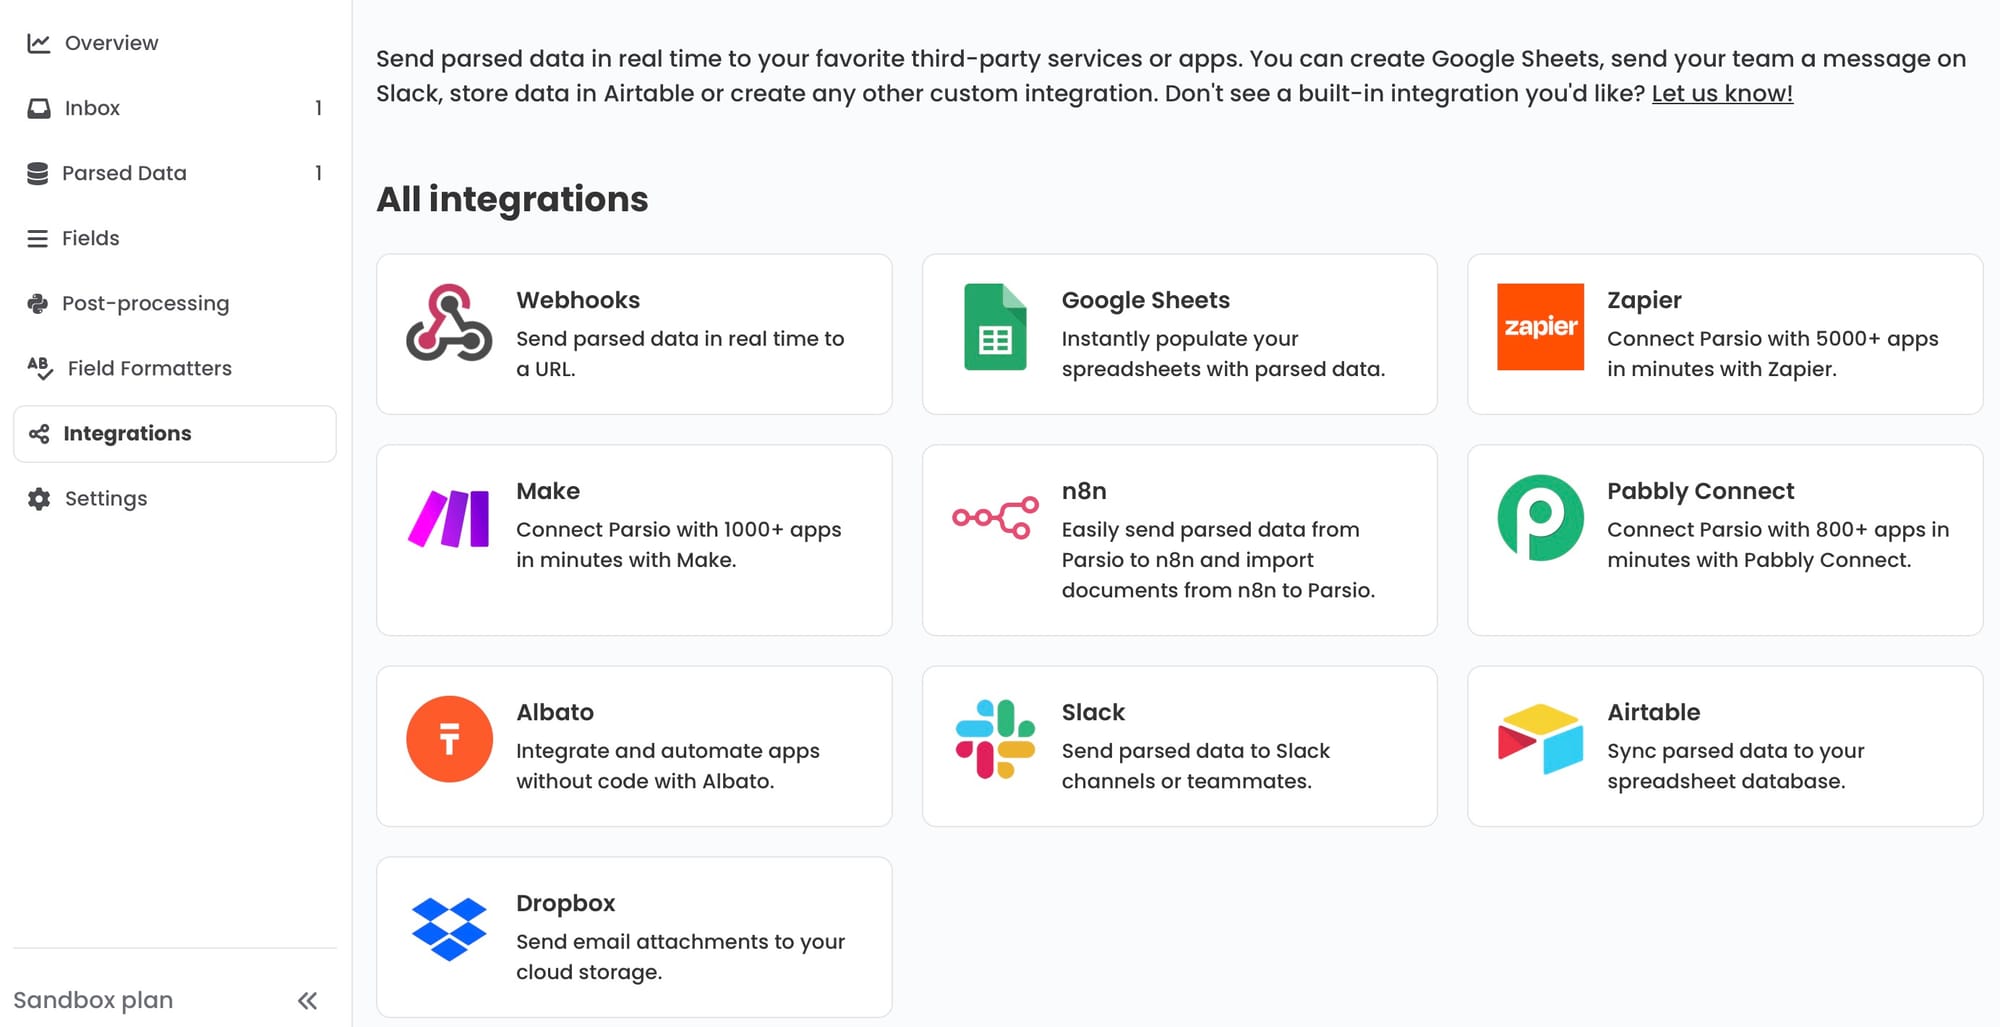The width and height of the screenshot is (2000, 1027).
Task: Click the purple Make logo icon
Action: (449, 518)
